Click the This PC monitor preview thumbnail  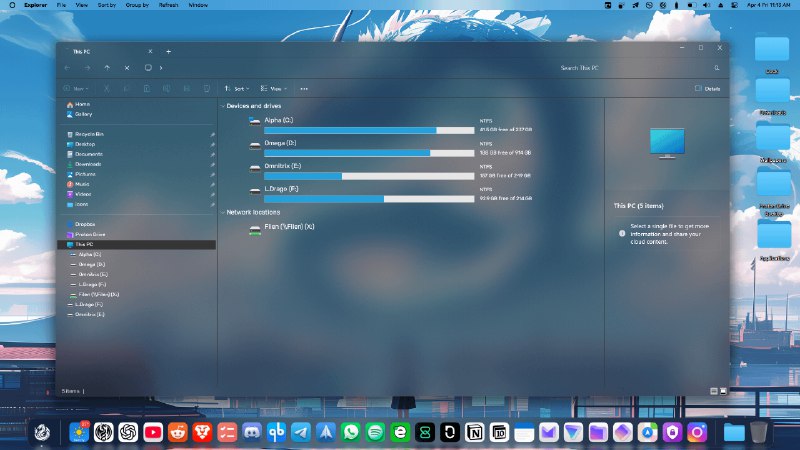point(667,143)
